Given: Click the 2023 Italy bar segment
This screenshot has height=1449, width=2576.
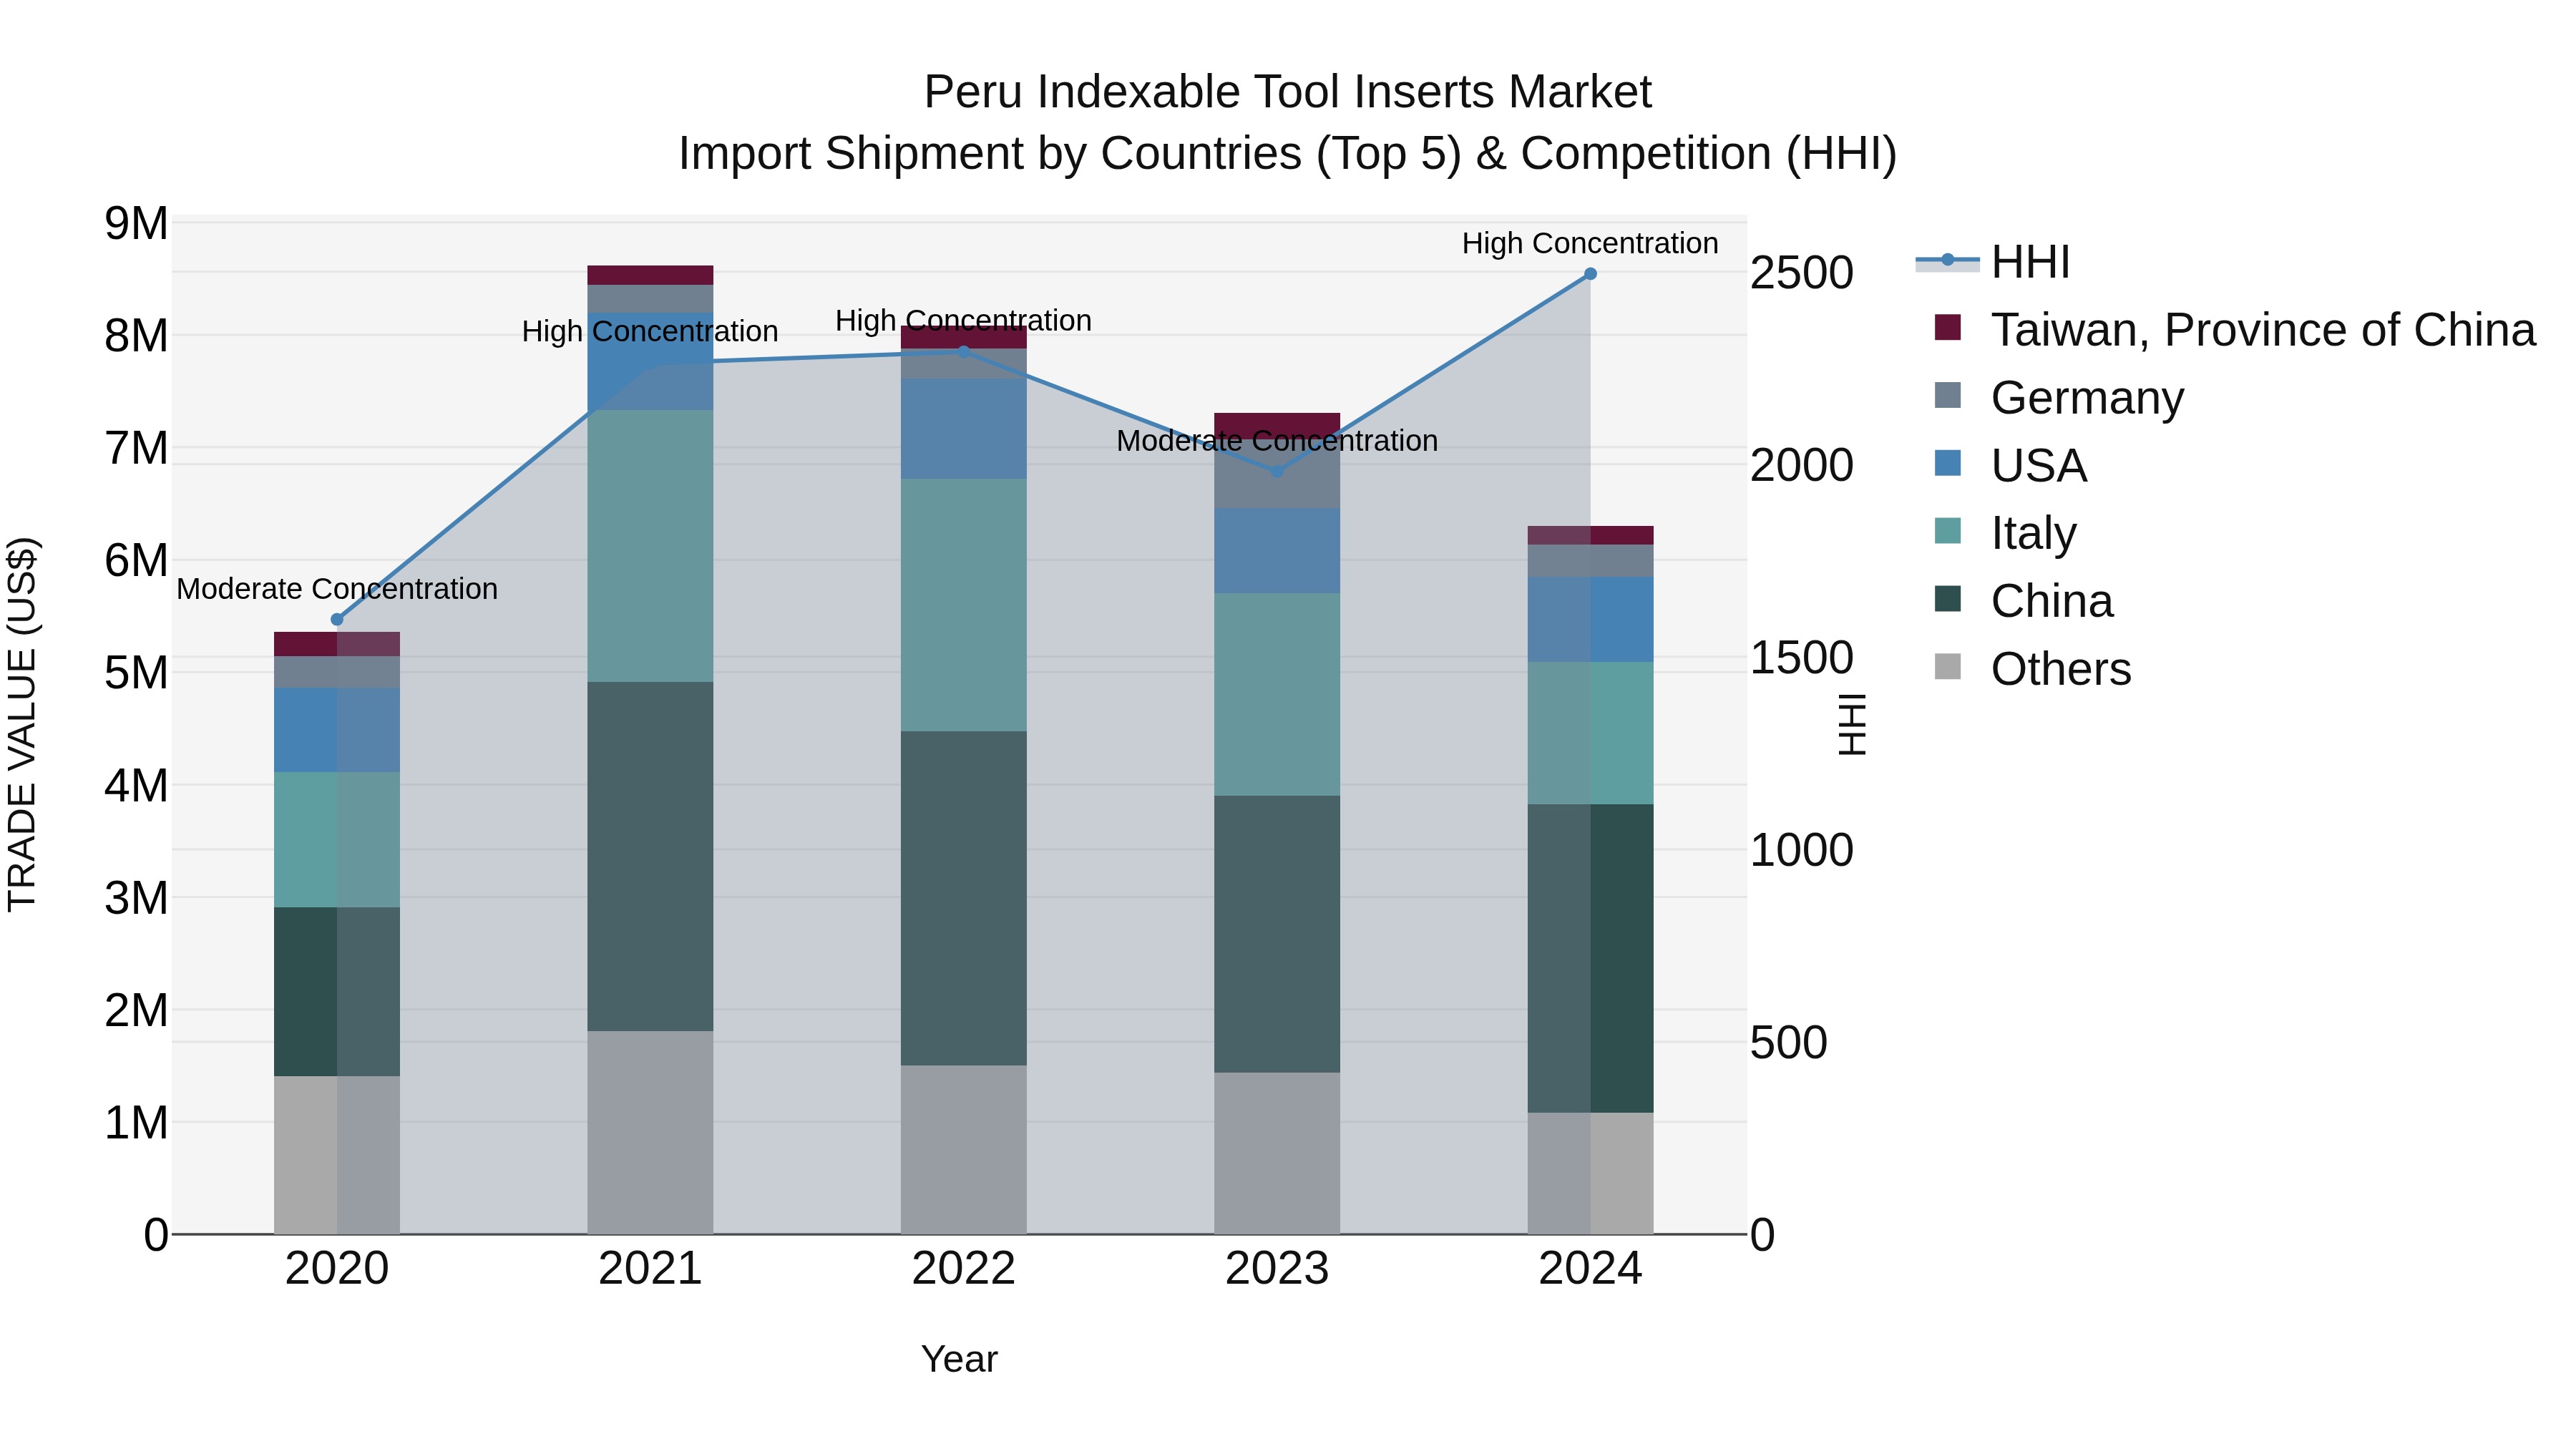Looking at the screenshot, I should pyautogui.click(x=1277, y=695).
